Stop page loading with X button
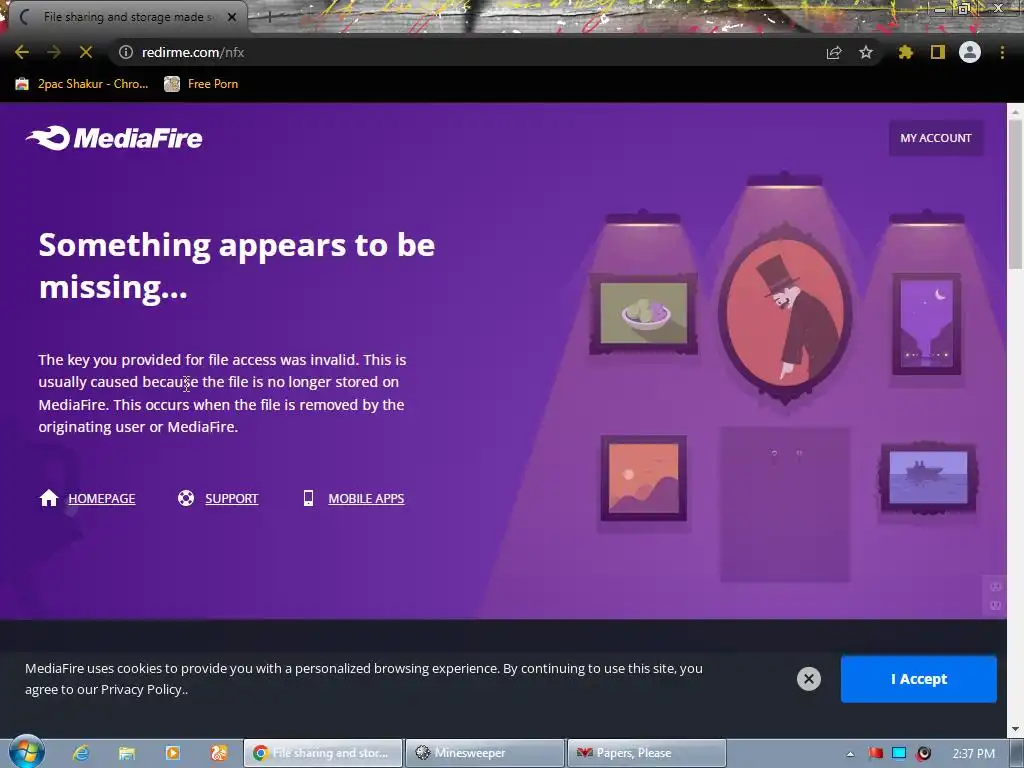Image resolution: width=1024 pixels, height=768 pixels. (86, 52)
